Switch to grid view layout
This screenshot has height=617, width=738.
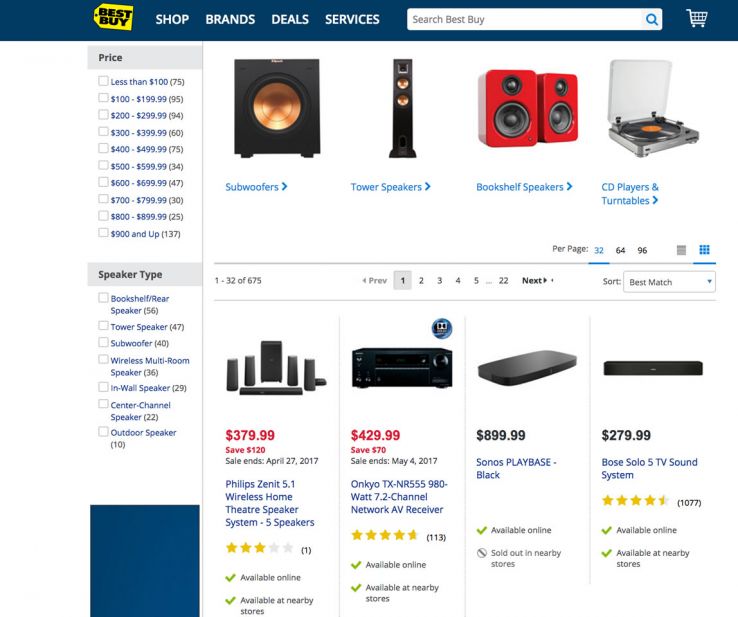(x=704, y=249)
